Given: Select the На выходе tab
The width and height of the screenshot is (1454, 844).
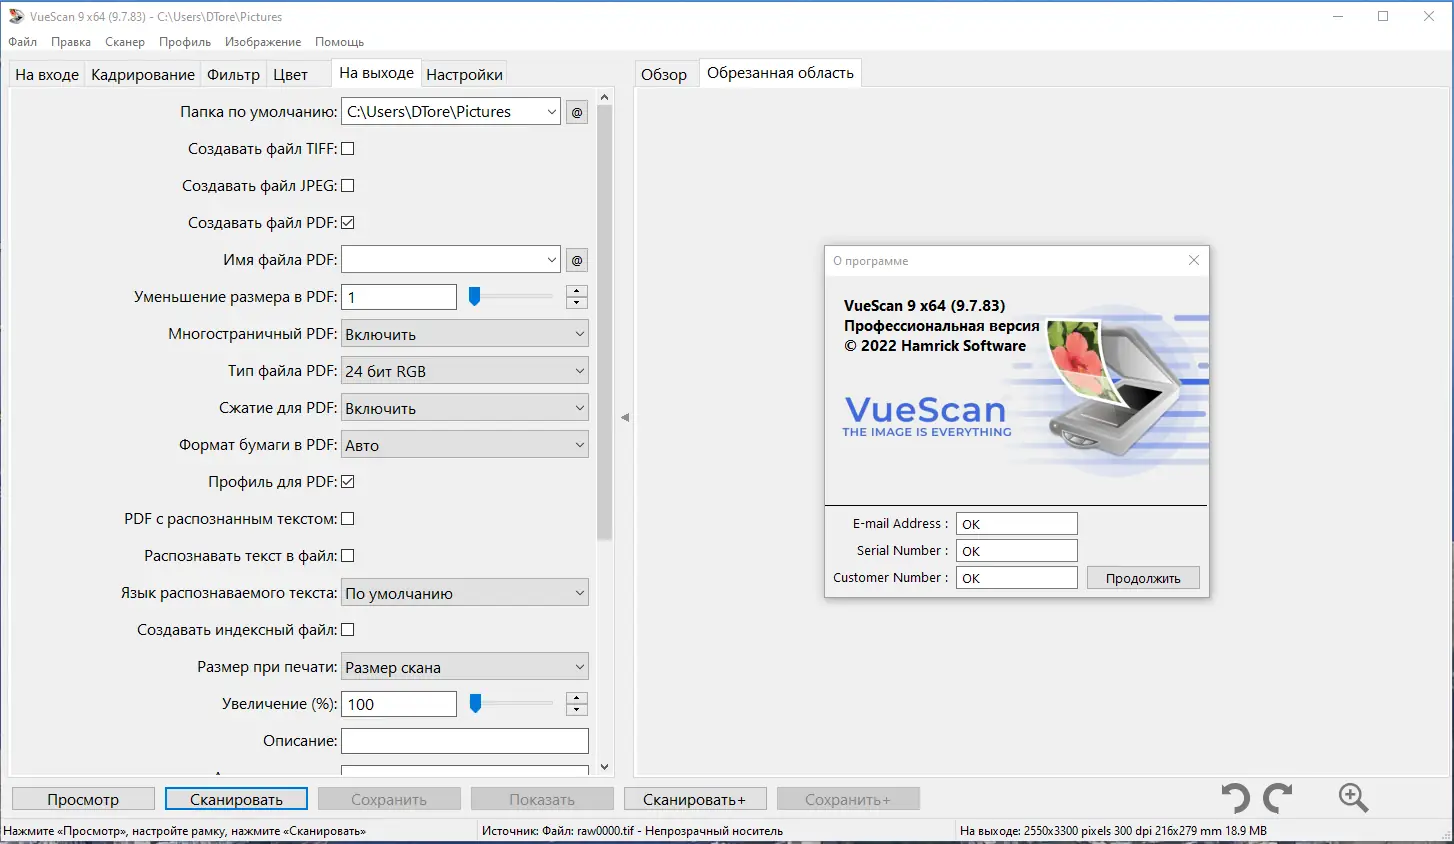Looking at the screenshot, I should pyautogui.click(x=376, y=73).
